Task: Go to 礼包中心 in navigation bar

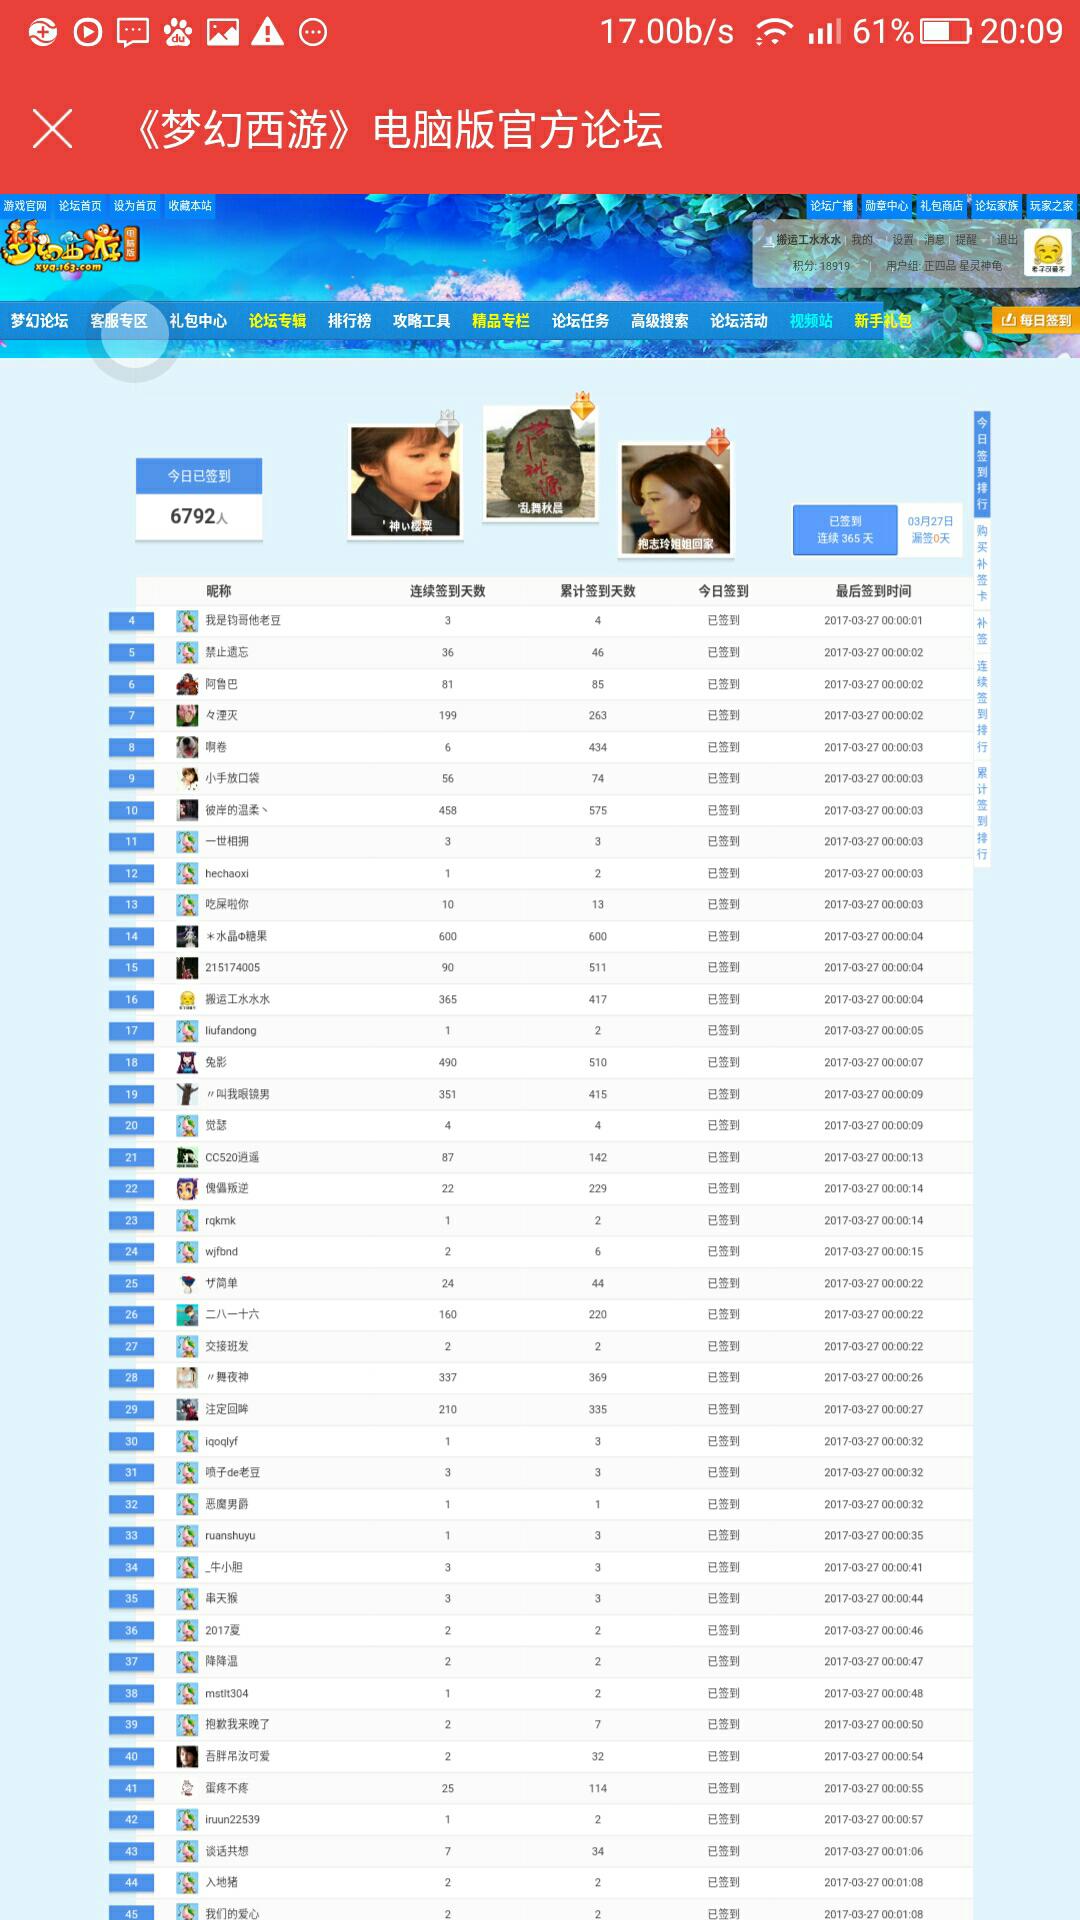Action: coord(198,321)
